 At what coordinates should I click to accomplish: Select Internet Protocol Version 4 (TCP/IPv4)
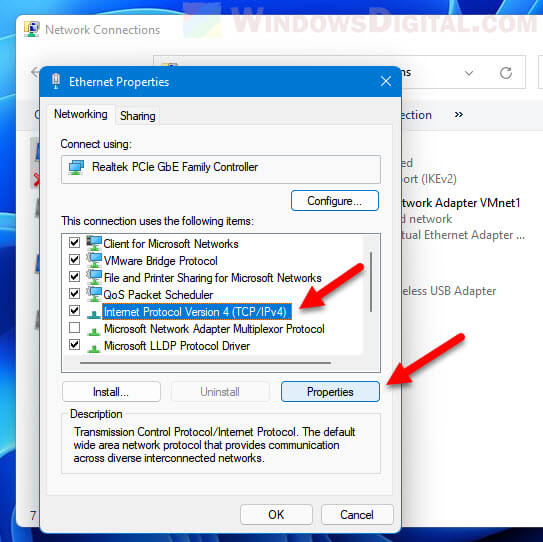pos(196,311)
